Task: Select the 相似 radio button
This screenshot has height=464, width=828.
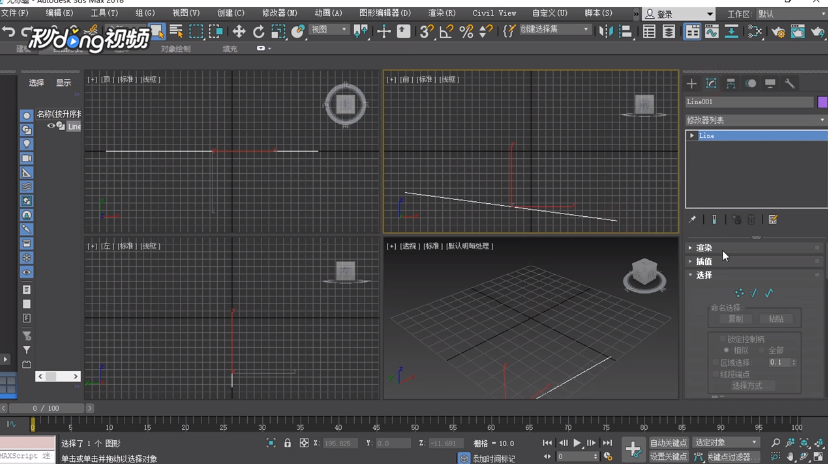Action: click(726, 351)
